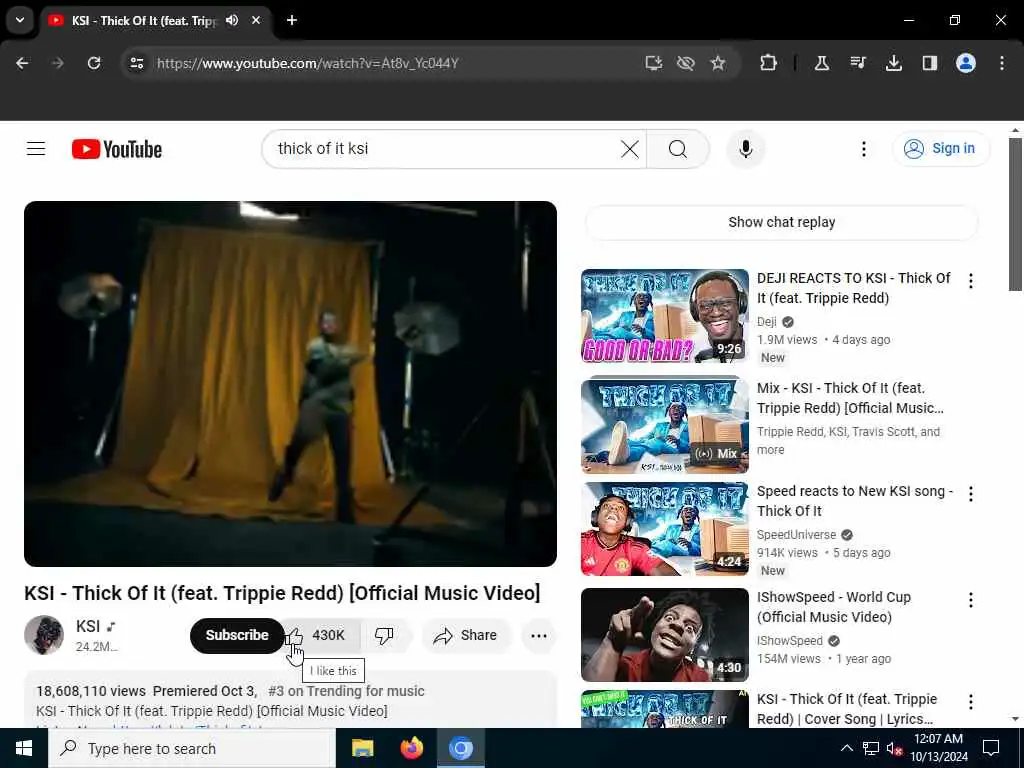Open DEJI REACTS TO KSI thumbnail

point(665,316)
